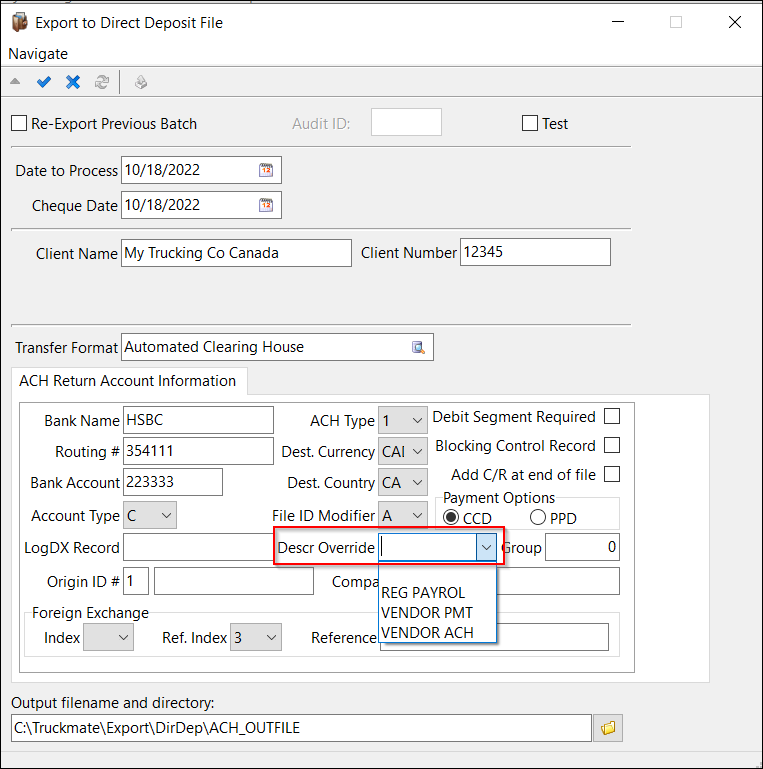Open Cheque Date calendar picker

pos(266,205)
